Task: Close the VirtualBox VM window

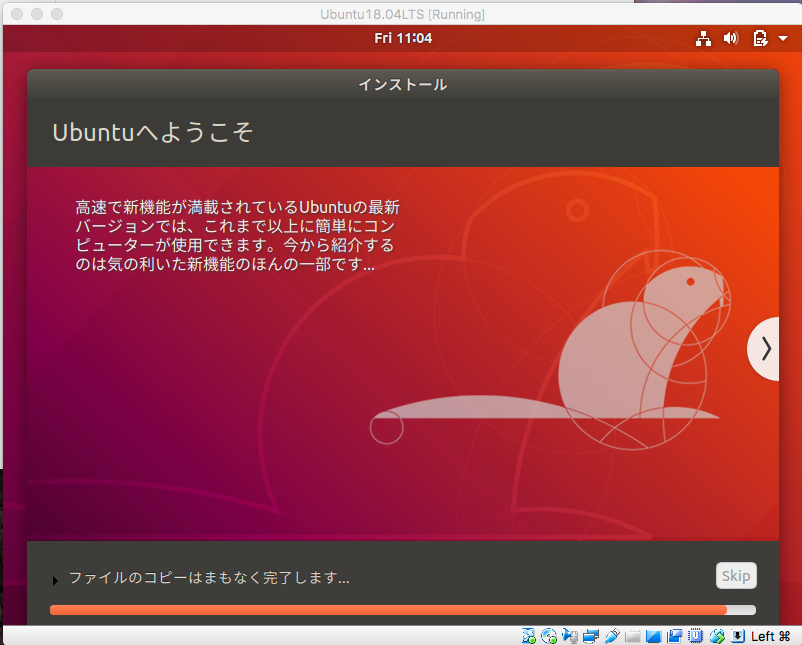Action: click(x=17, y=14)
